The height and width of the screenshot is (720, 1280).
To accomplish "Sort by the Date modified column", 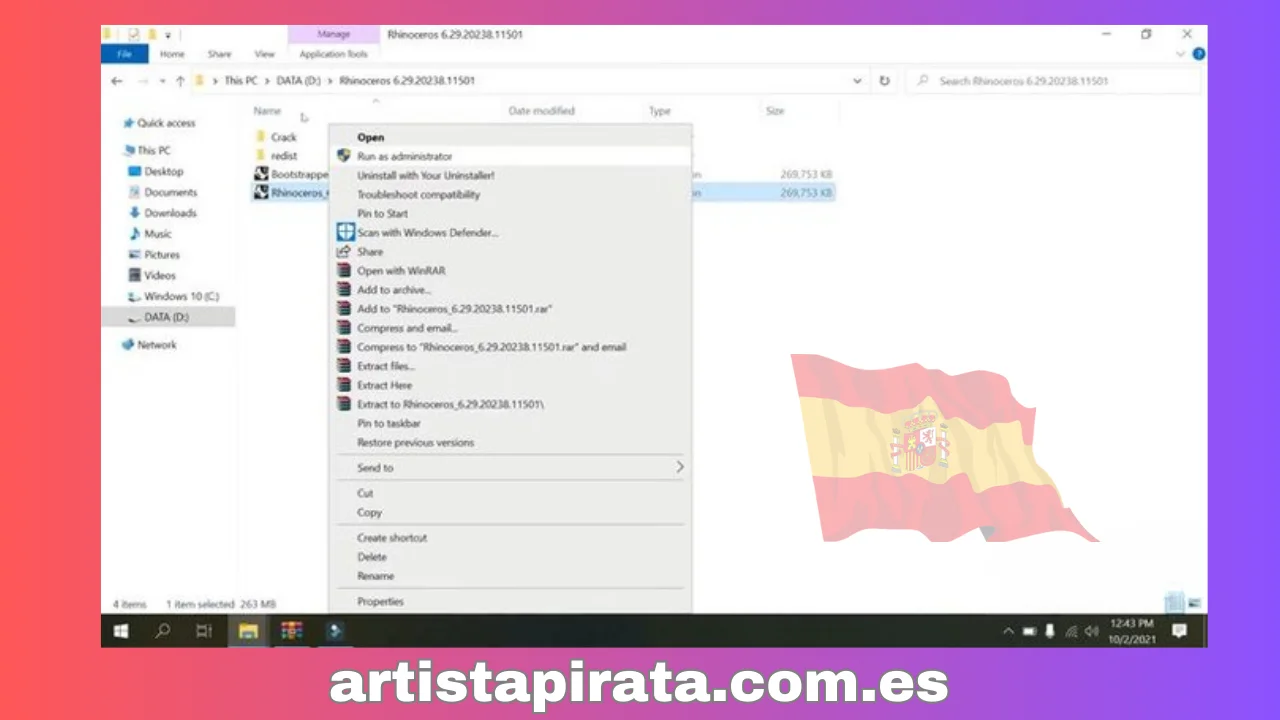I will pyautogui.click(x=541, y=111).
